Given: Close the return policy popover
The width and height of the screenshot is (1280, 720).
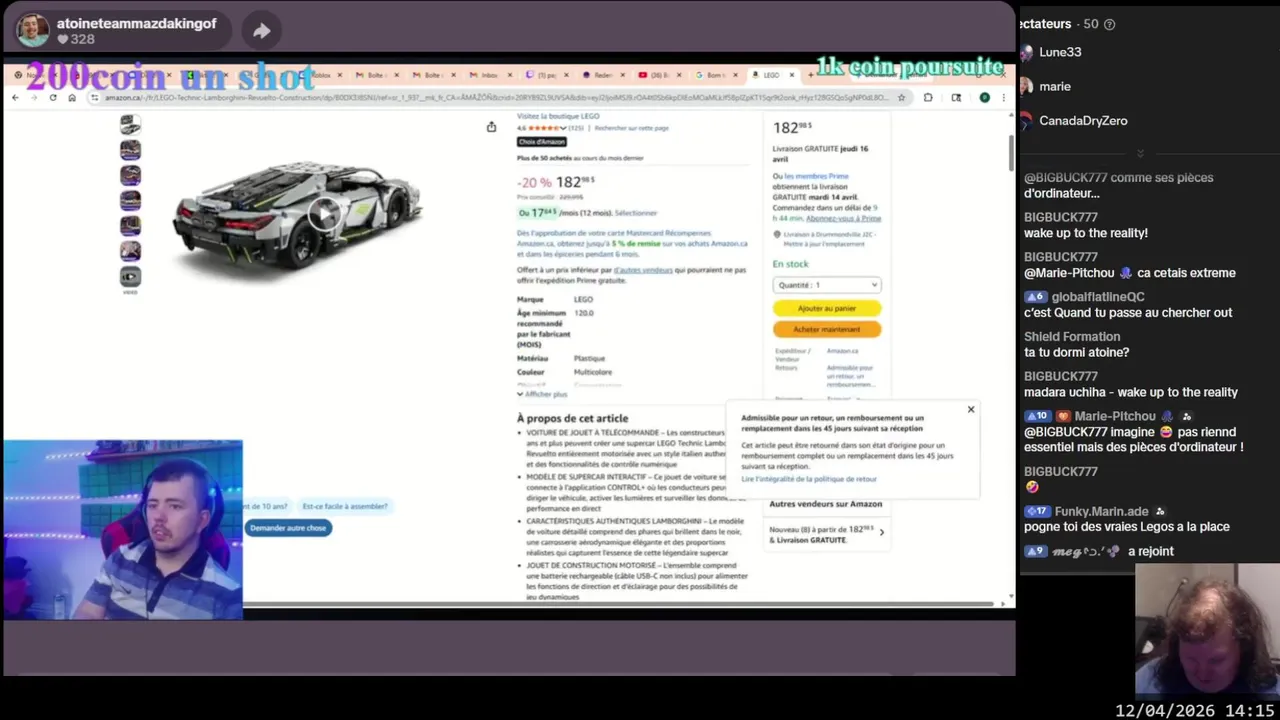Looking at the screenshot, I should pos(970,409).
